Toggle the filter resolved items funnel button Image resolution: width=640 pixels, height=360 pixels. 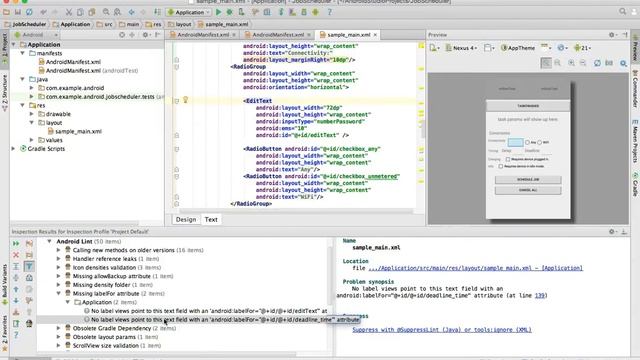[x=29, y=267]
